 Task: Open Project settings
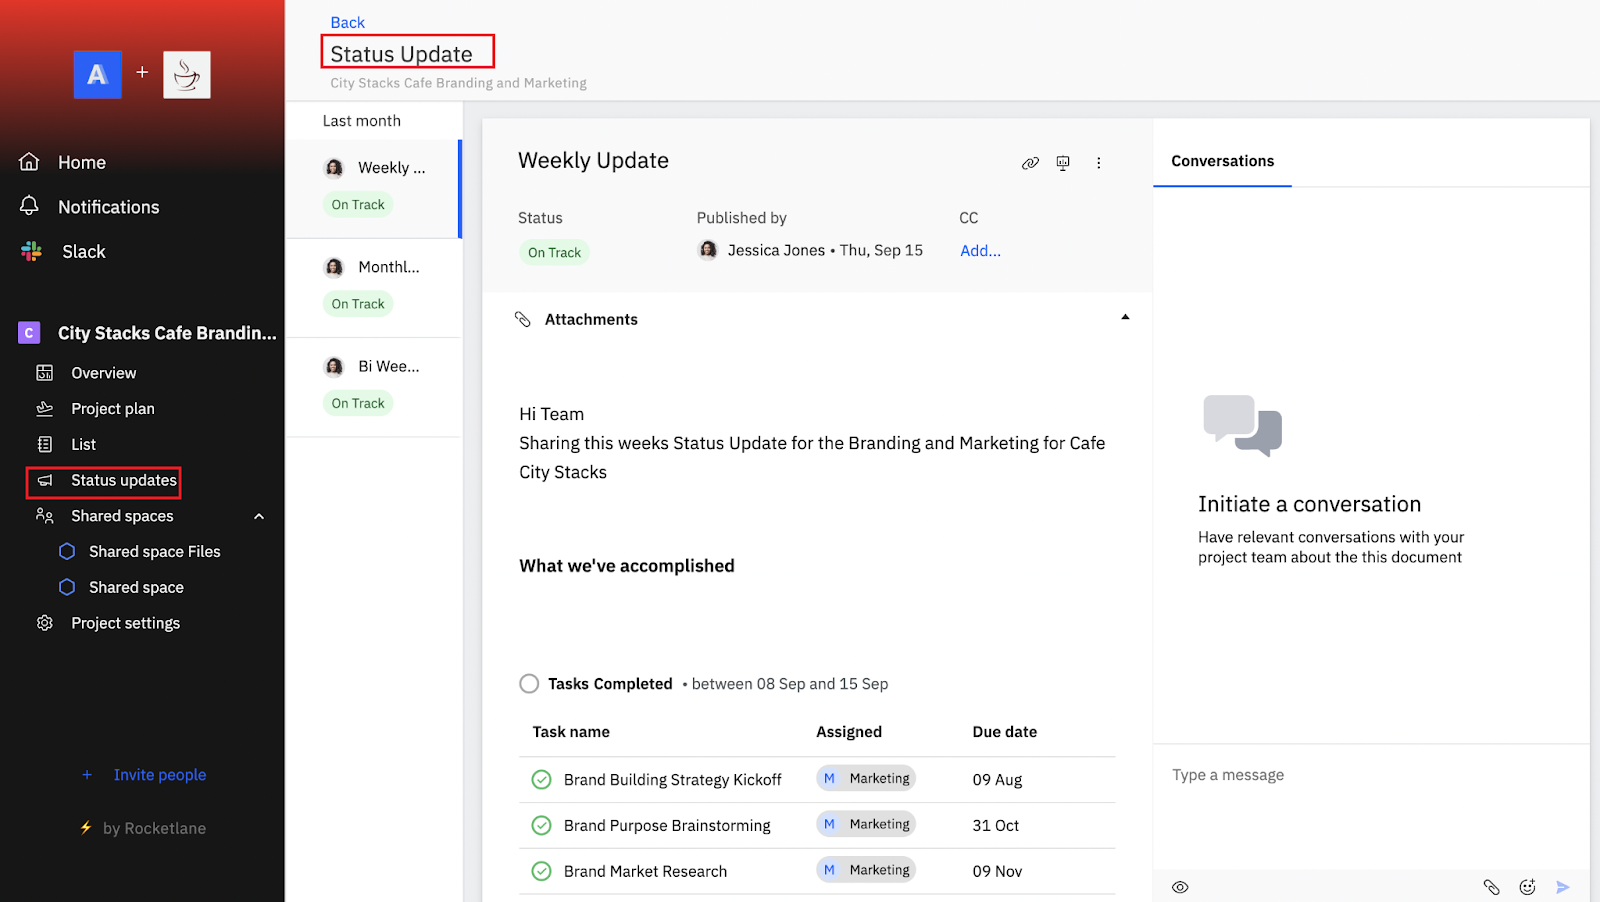[x=126, y=623]
